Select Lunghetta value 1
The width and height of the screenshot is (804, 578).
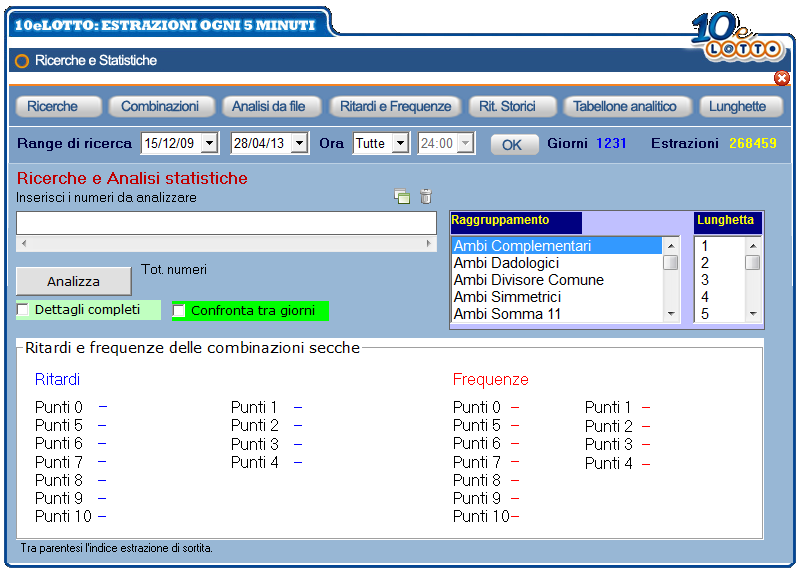(720, 246)
